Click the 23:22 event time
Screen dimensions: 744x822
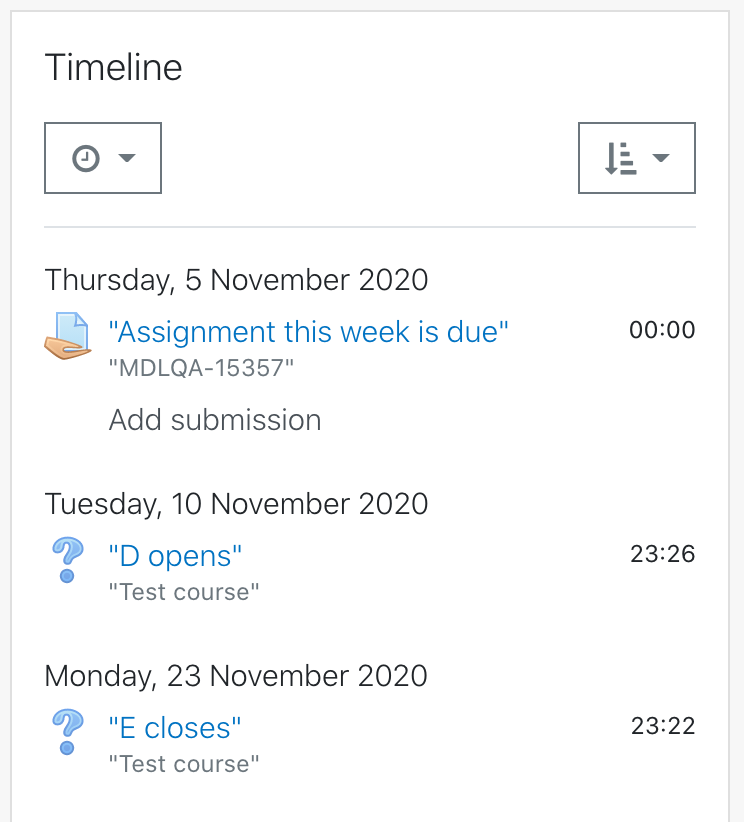coord(663,726)
